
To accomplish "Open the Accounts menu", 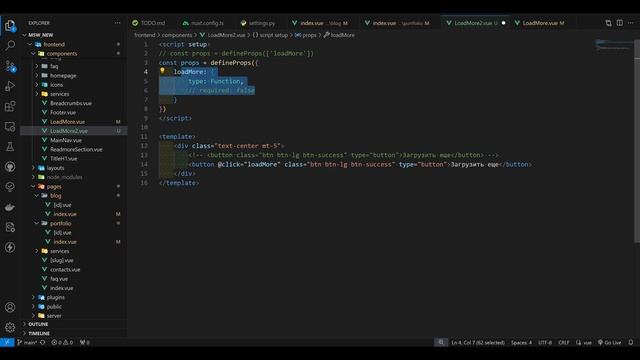I will tap(10, 307).
